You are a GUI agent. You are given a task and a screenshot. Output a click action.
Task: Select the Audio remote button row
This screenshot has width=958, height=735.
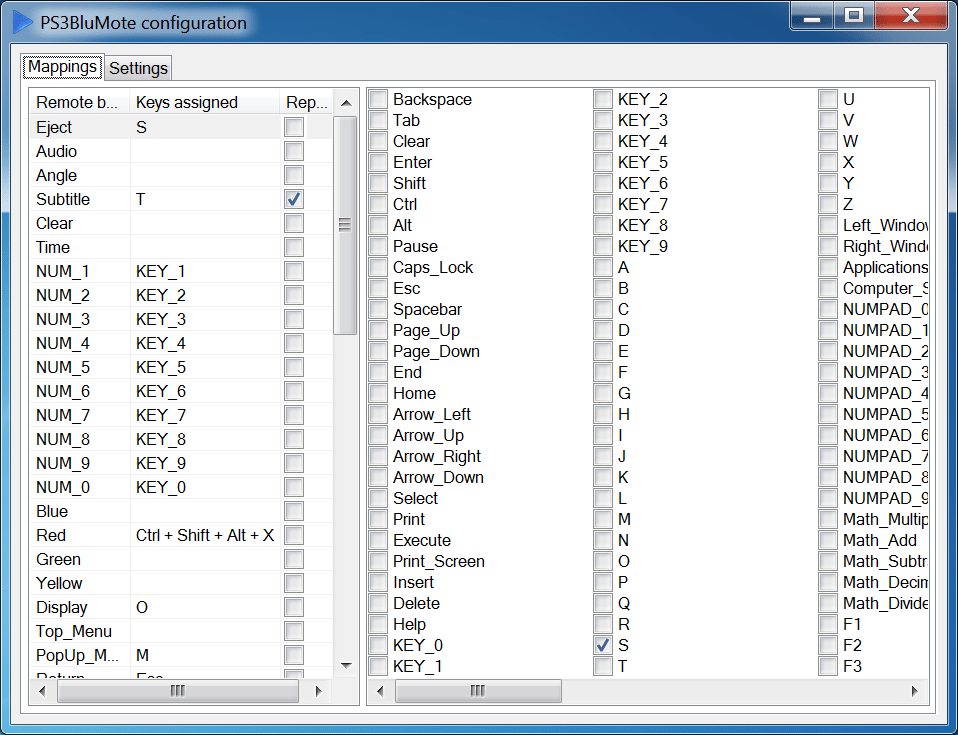(x=181, y=151)
